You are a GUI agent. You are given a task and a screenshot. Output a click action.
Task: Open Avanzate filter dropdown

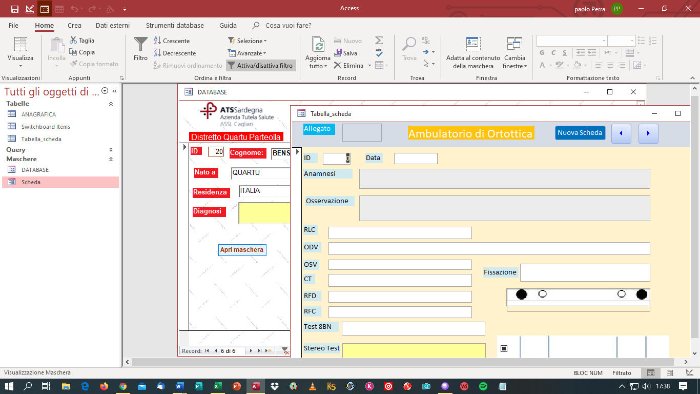[x=246, y=53]
